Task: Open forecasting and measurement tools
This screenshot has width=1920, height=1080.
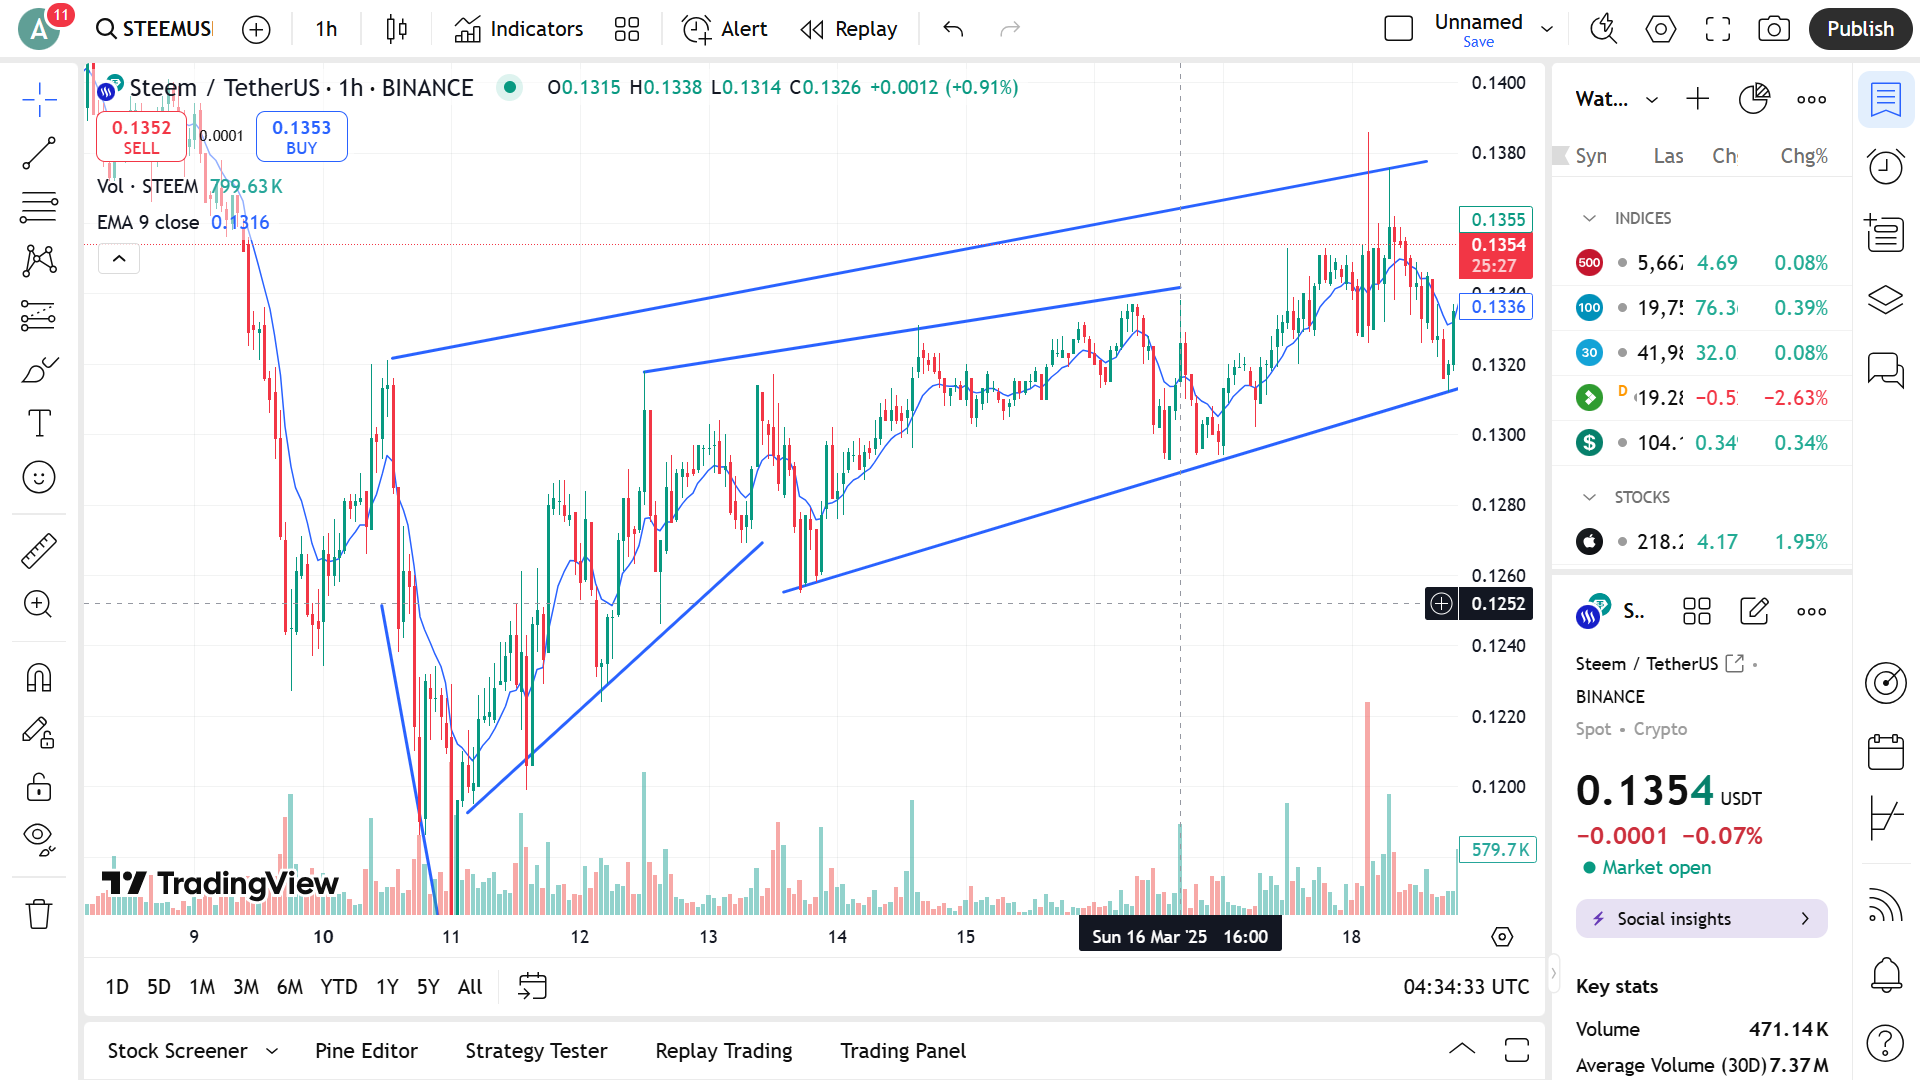Action: tap(39, 316)
